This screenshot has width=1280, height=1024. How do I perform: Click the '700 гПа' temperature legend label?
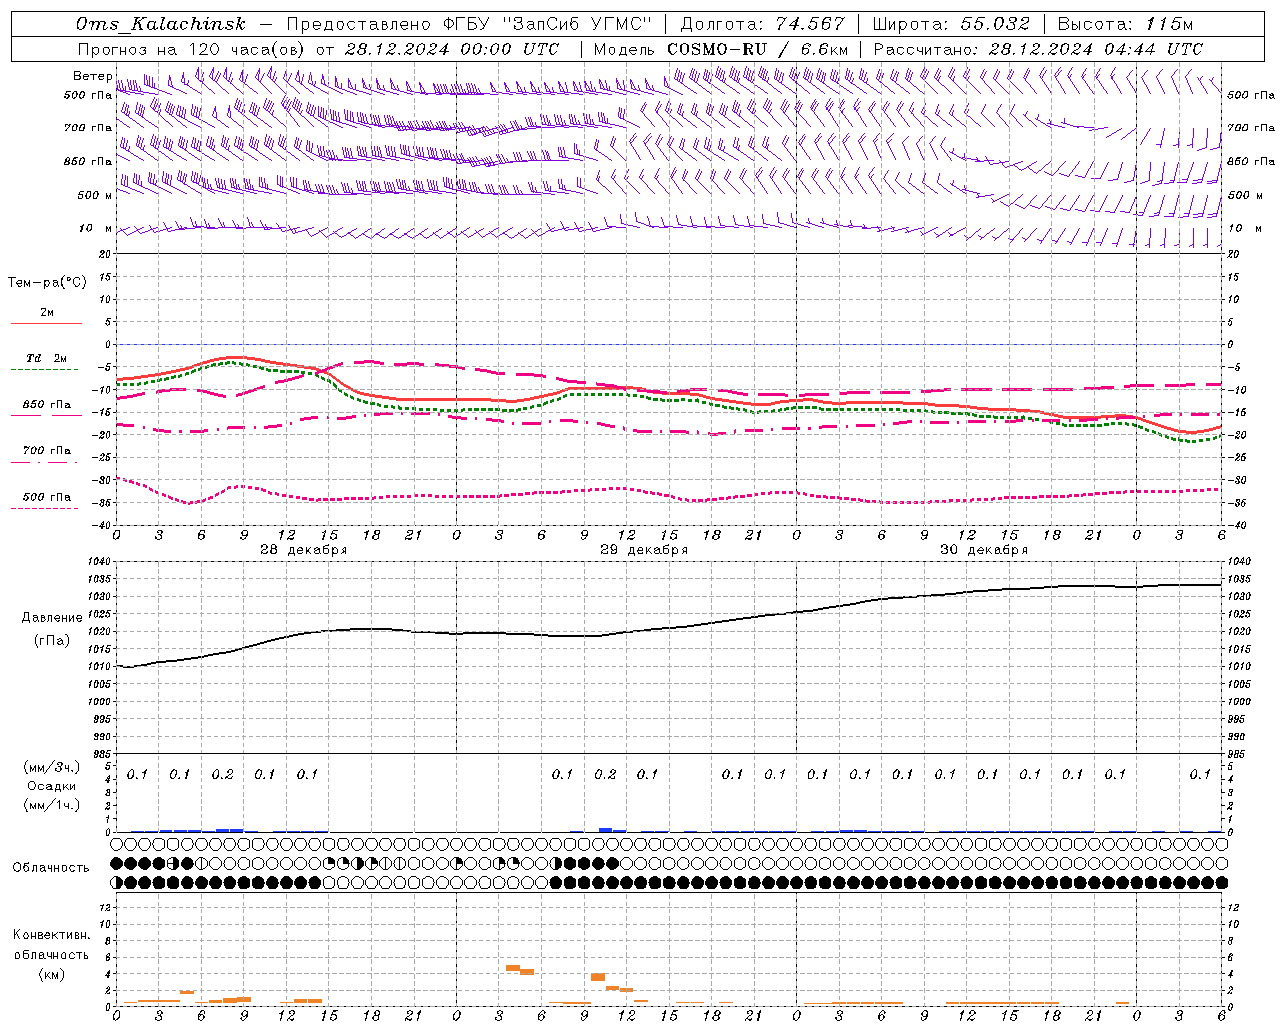[47, 450]
